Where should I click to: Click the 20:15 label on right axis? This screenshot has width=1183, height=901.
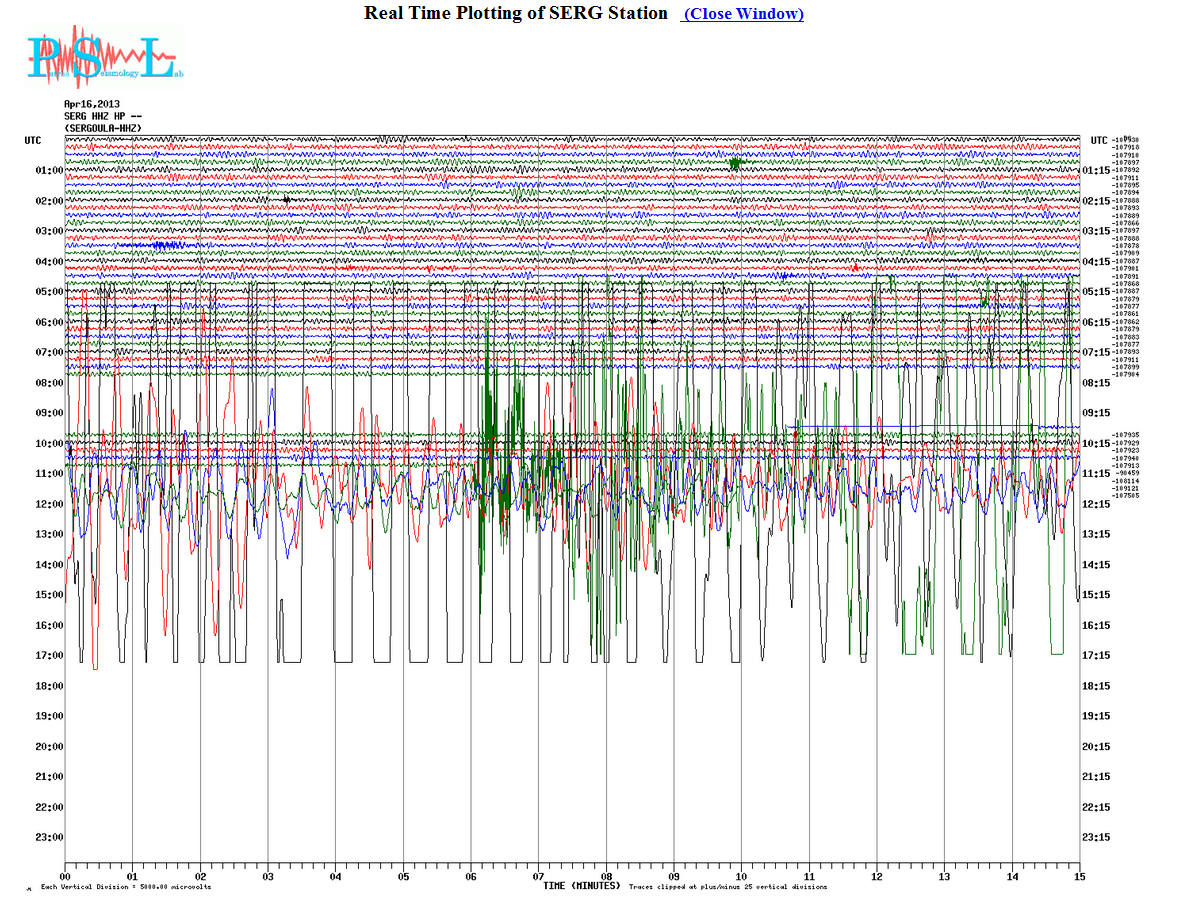point(1097,747)
